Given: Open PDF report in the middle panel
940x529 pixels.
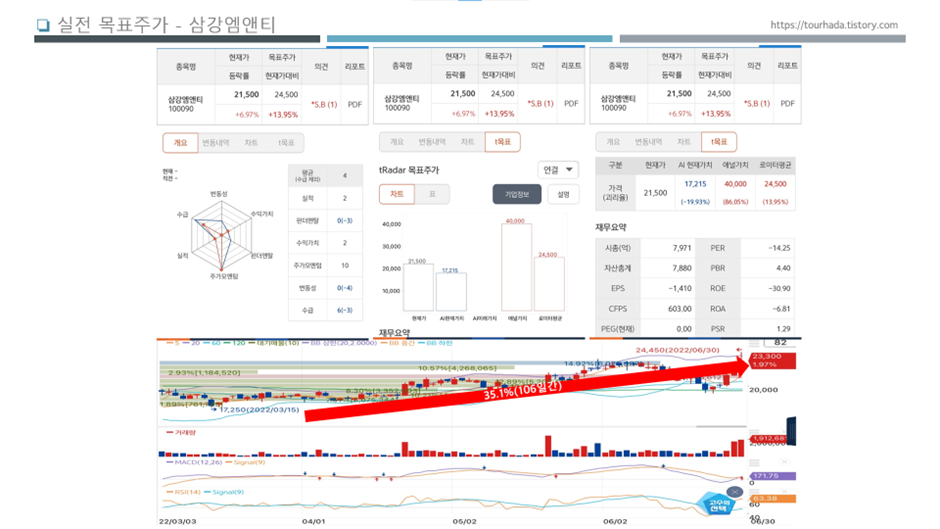Looking at the screenshot, I should click(571, 104).
